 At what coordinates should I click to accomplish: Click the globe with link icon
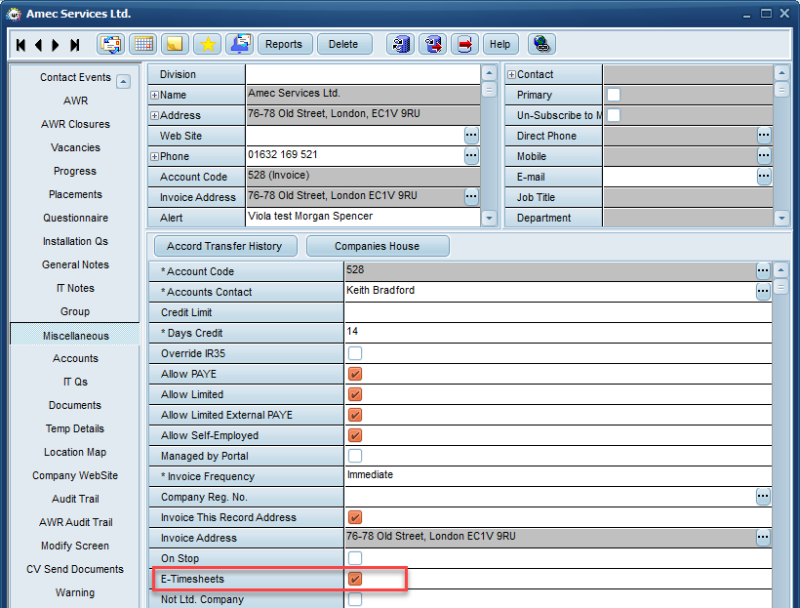coord(541,44)
